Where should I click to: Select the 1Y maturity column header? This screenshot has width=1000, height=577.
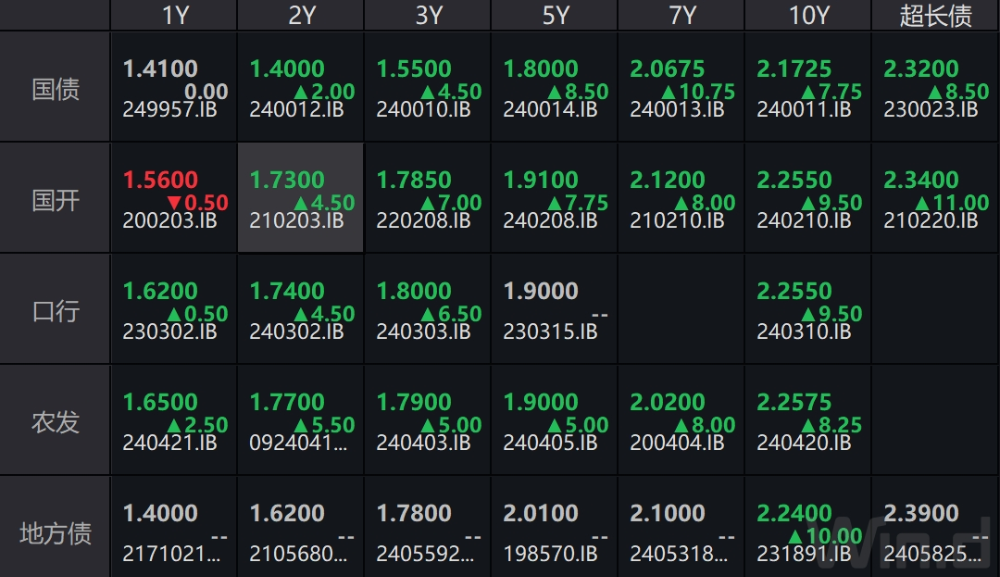173,15
